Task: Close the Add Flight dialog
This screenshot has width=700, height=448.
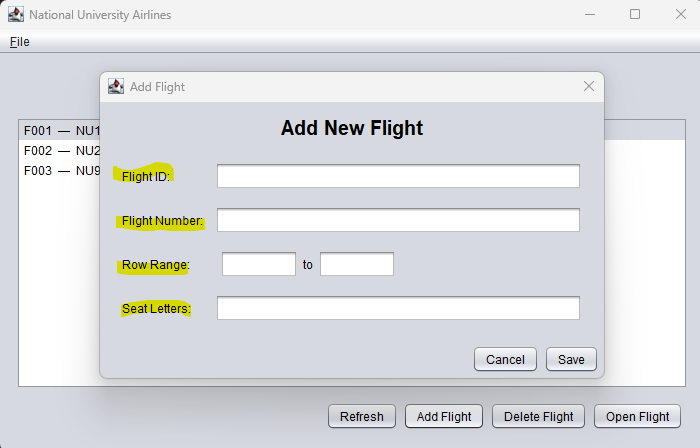Action: click(x=589, y=86)
